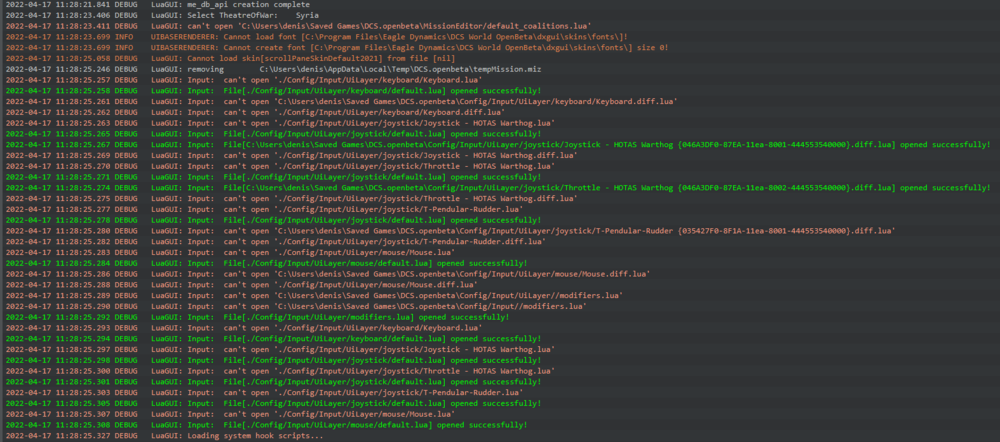Viewport: 1000px width, 442px height.
Task: Click the 11:28:25.277 T-Pendular-Rudder.lua line
Action: [x=264, y=209]
